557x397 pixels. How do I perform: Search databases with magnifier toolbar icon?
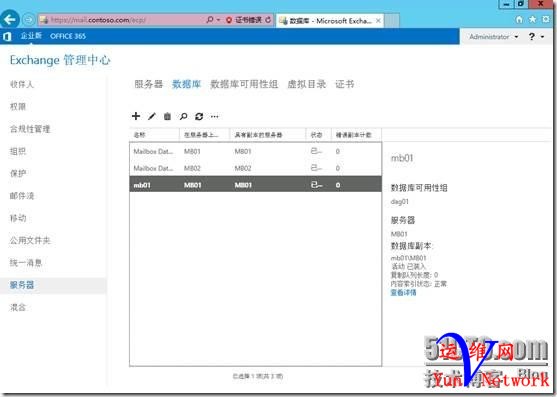point(183,116)
